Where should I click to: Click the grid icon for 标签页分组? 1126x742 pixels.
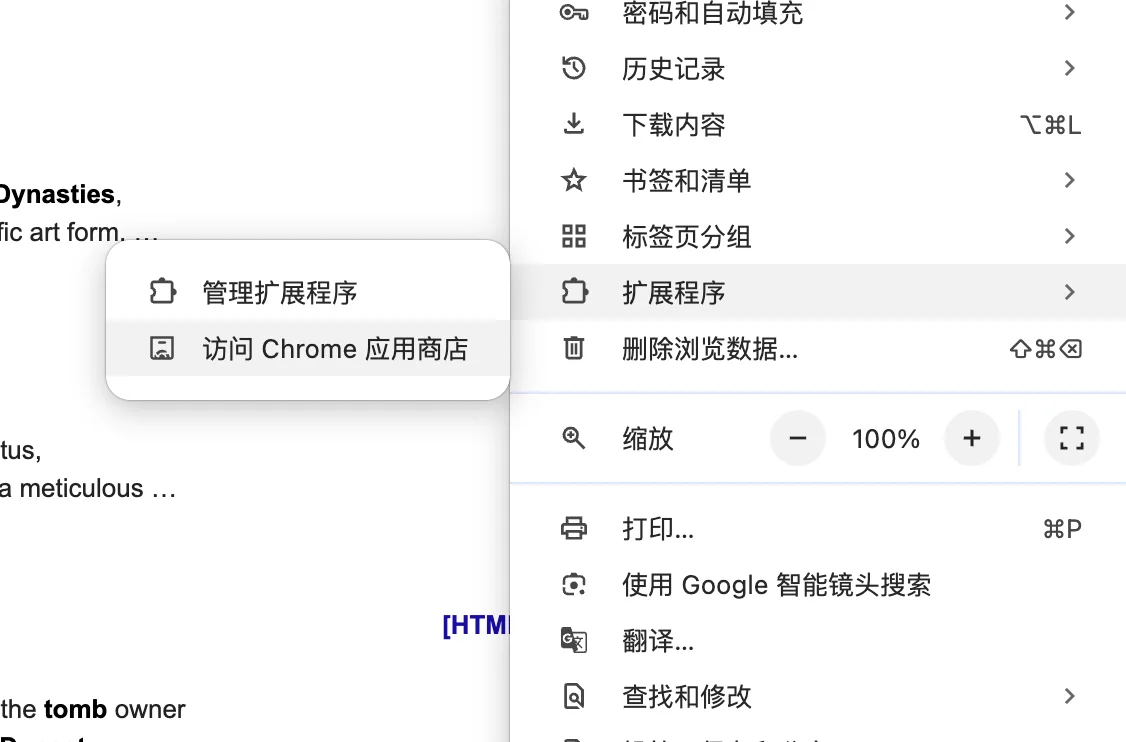(574, 236)
